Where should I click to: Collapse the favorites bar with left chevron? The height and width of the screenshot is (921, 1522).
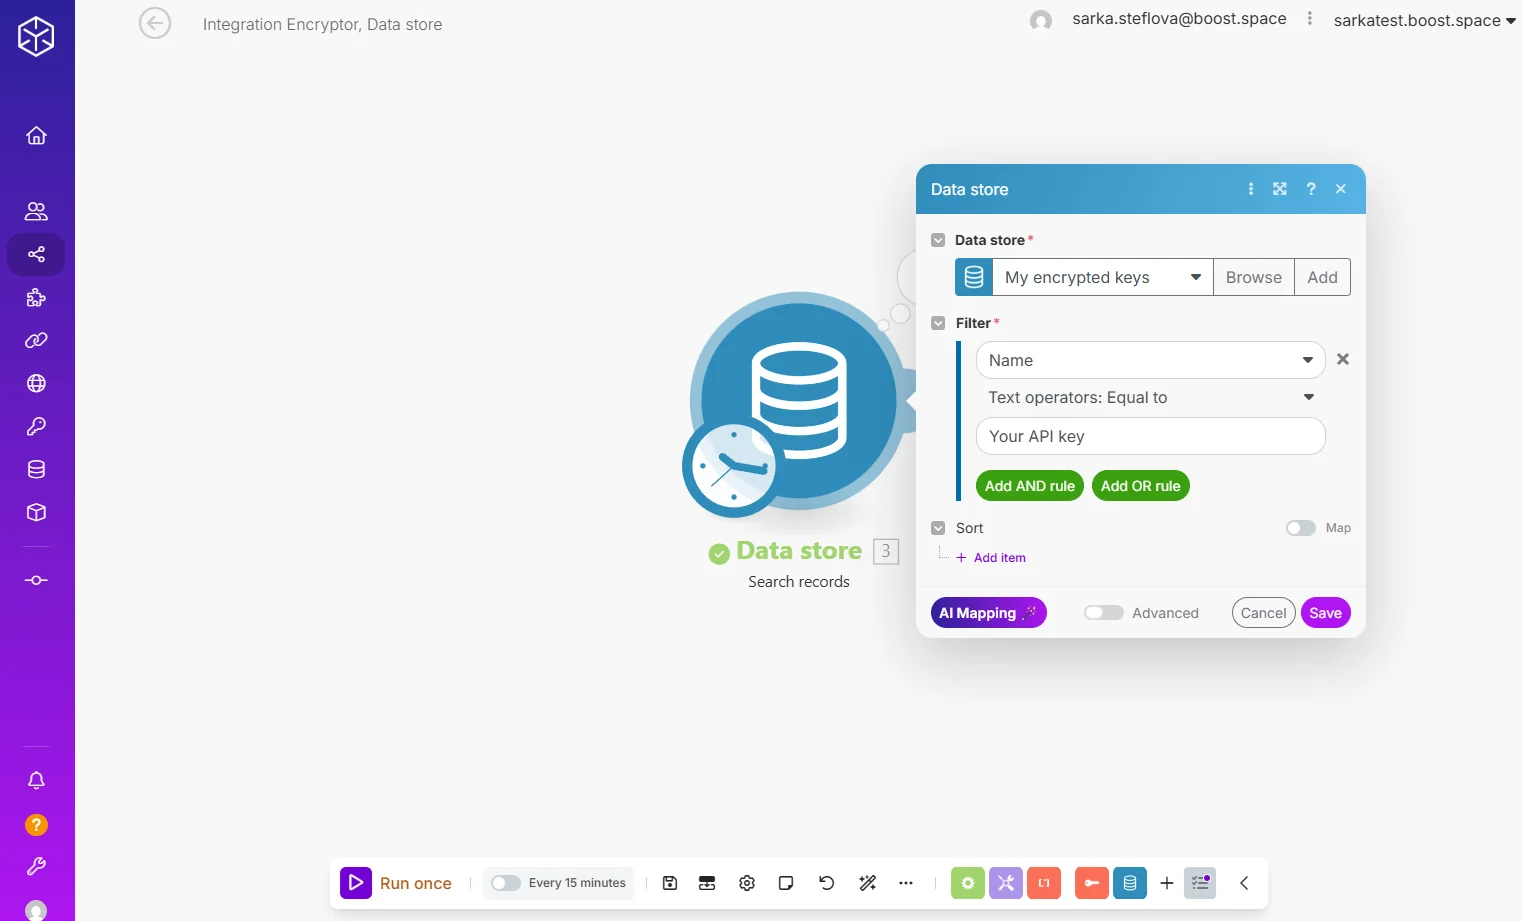point(1244,883)
